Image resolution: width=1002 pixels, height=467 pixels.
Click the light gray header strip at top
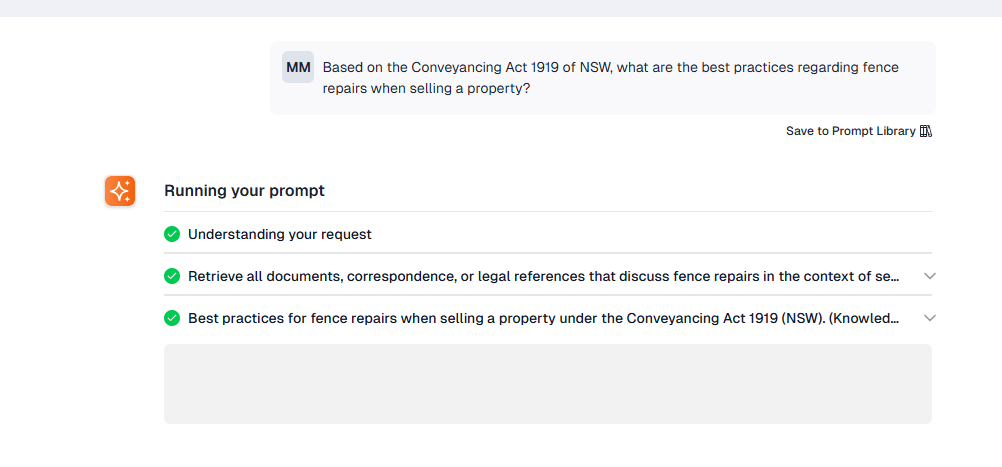[x=501, y=8]
